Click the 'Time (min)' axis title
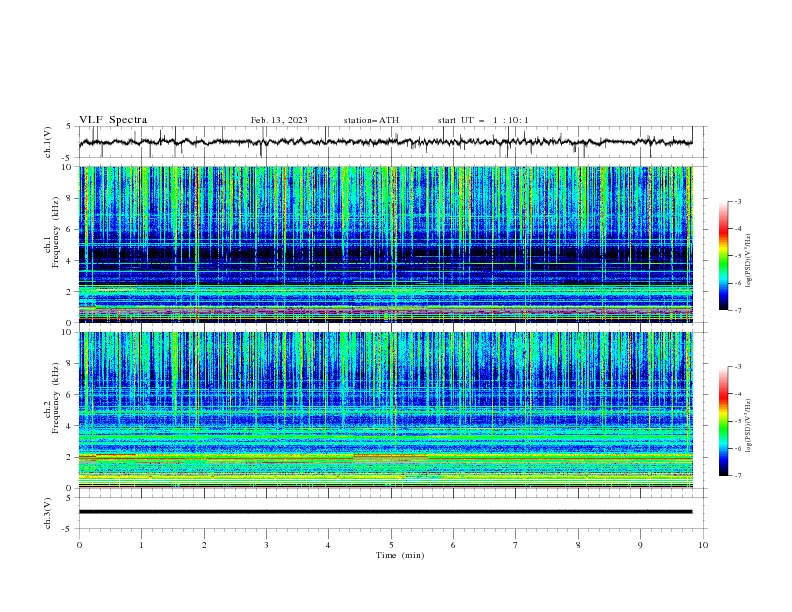Screen dimensions: 792x612 coord(400,555)
